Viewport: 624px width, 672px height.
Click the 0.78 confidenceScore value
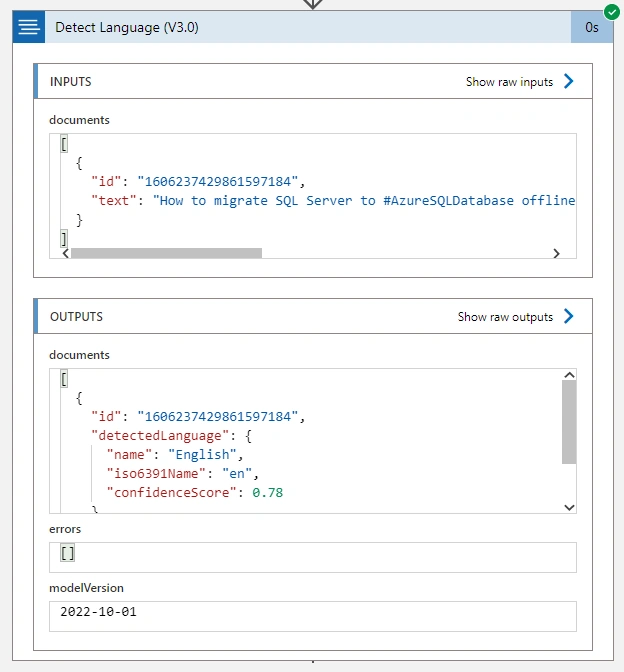pyautogui.click(x=267, y=492)
